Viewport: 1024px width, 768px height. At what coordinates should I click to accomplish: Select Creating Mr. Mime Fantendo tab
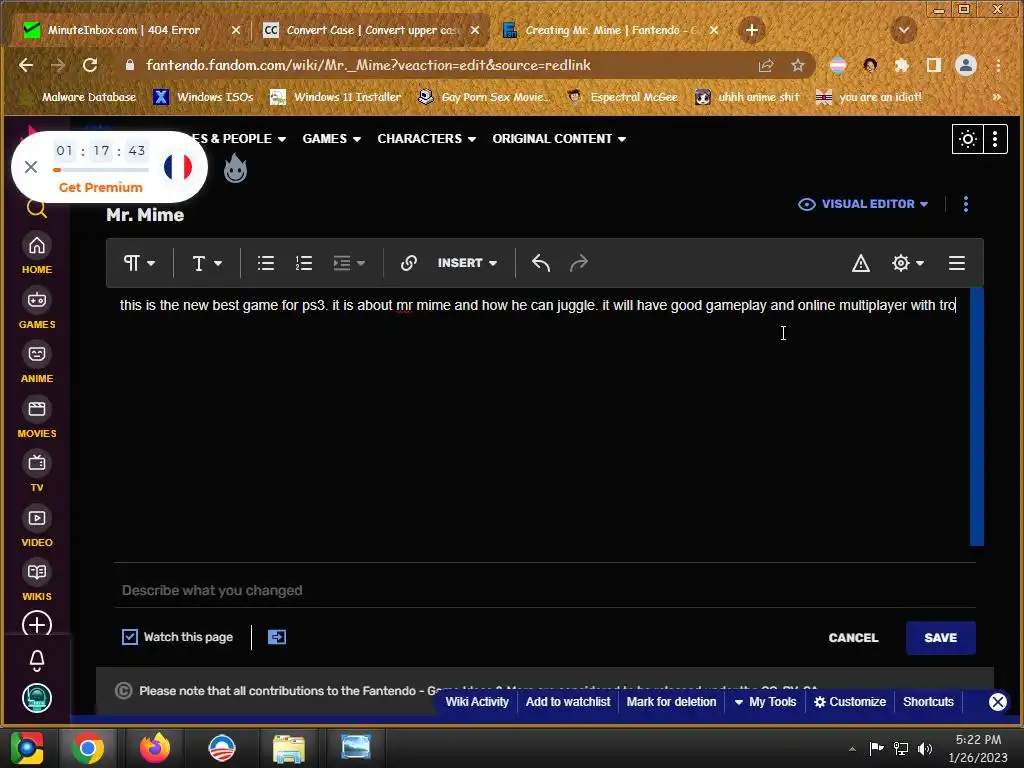(609, 30)
